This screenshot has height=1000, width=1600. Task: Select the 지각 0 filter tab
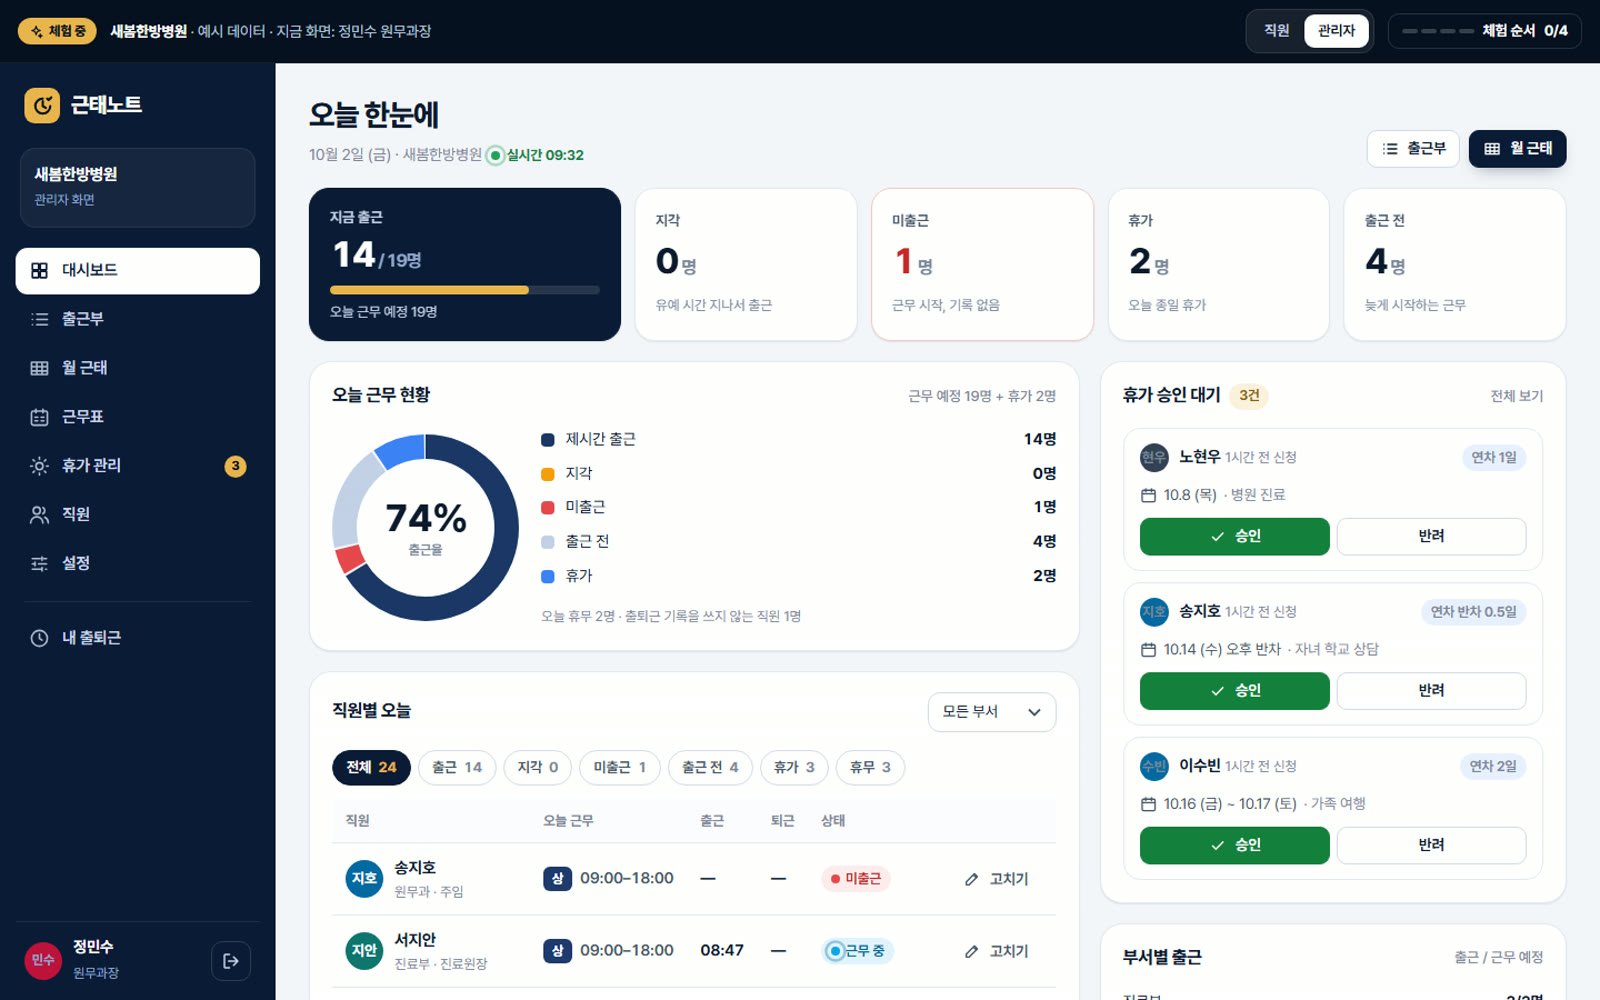tap(538, 767)
